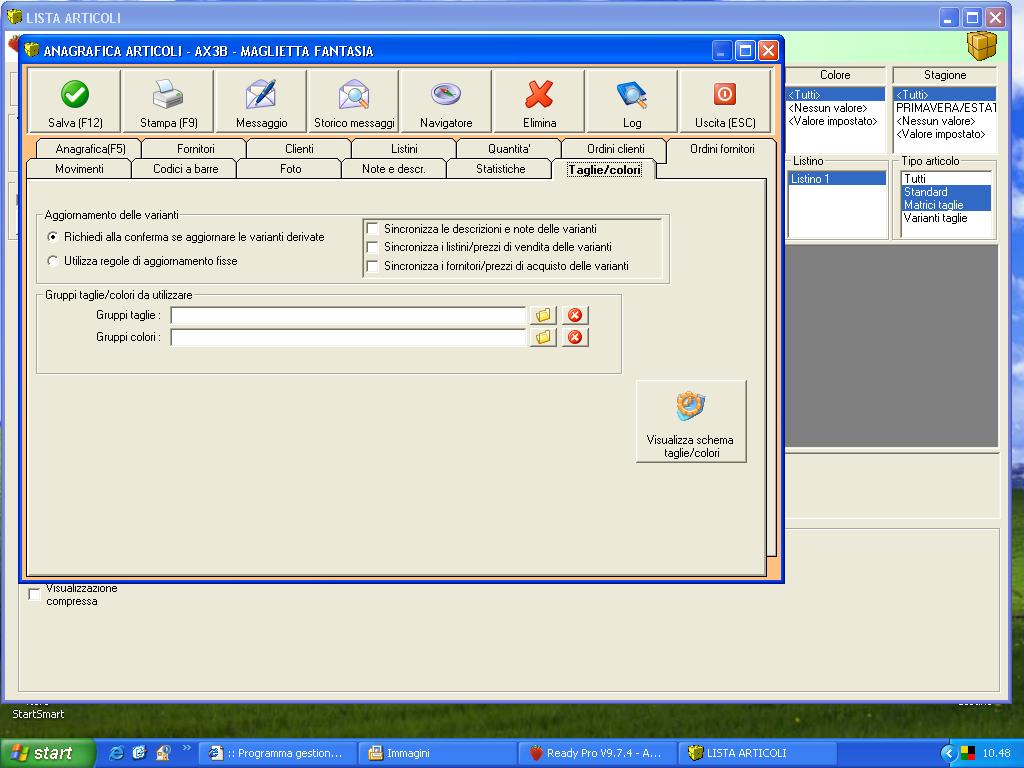
Task: Select Listino 1 in Listino list
Action: point(837,178)
